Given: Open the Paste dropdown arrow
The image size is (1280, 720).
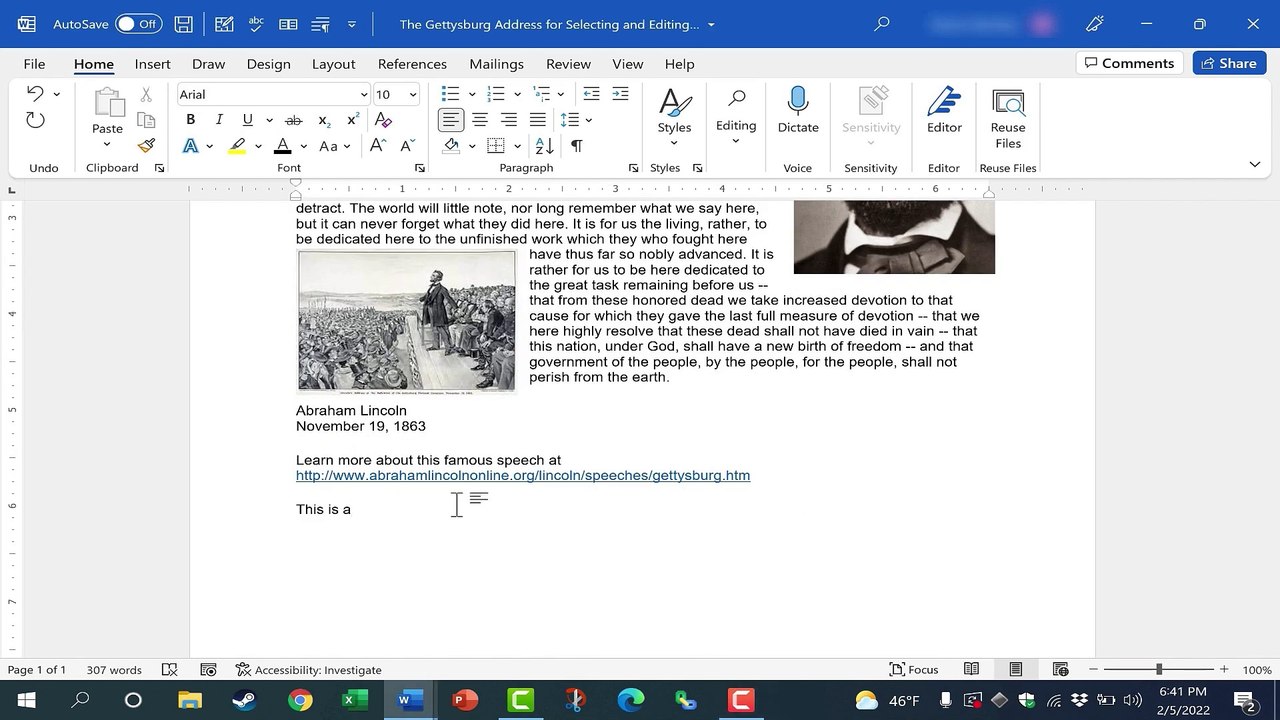Looking at the screenshot, I should (x=107, y=144).
